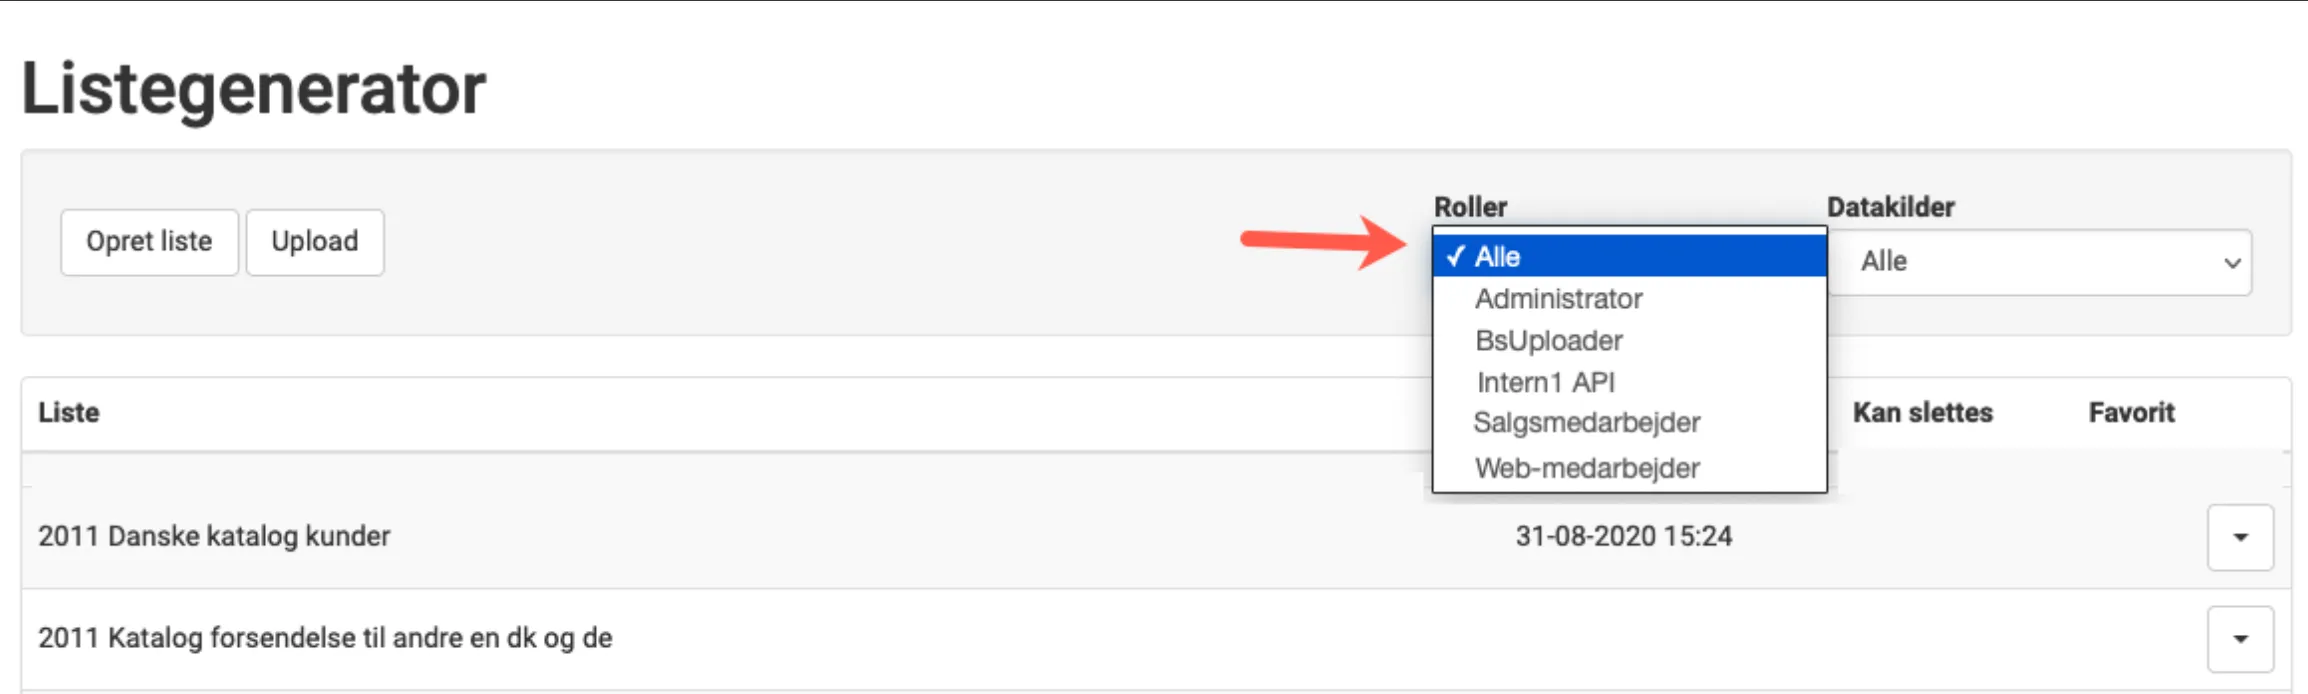
Task: Pick BsUploader from the roles list
Action: point(1548,341)
